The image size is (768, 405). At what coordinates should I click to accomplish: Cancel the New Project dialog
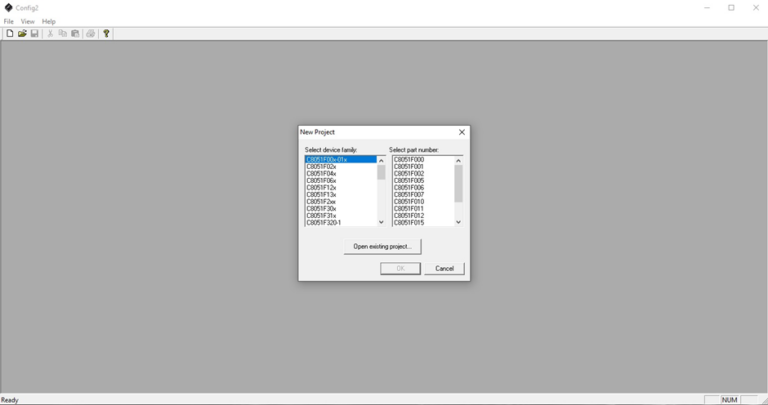[x=444, y=268]
